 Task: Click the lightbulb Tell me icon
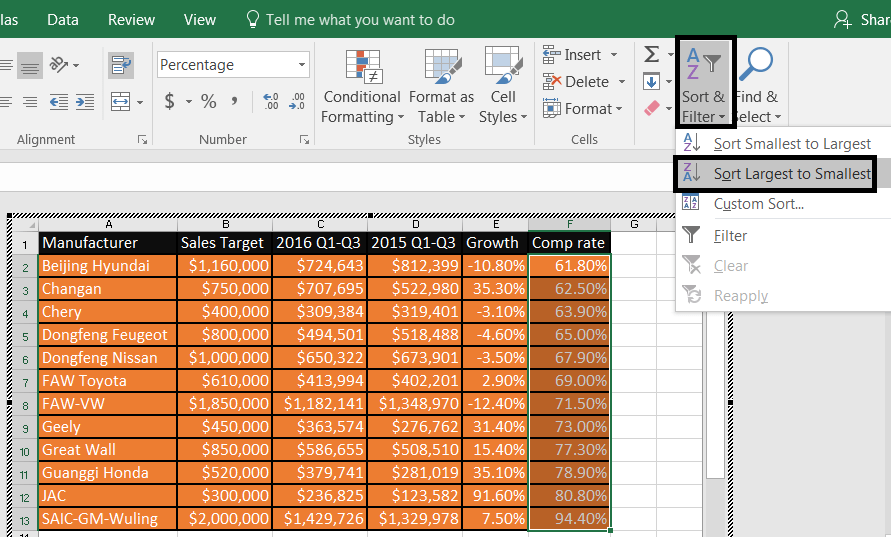pyautogui.click(x=252, y=19)
